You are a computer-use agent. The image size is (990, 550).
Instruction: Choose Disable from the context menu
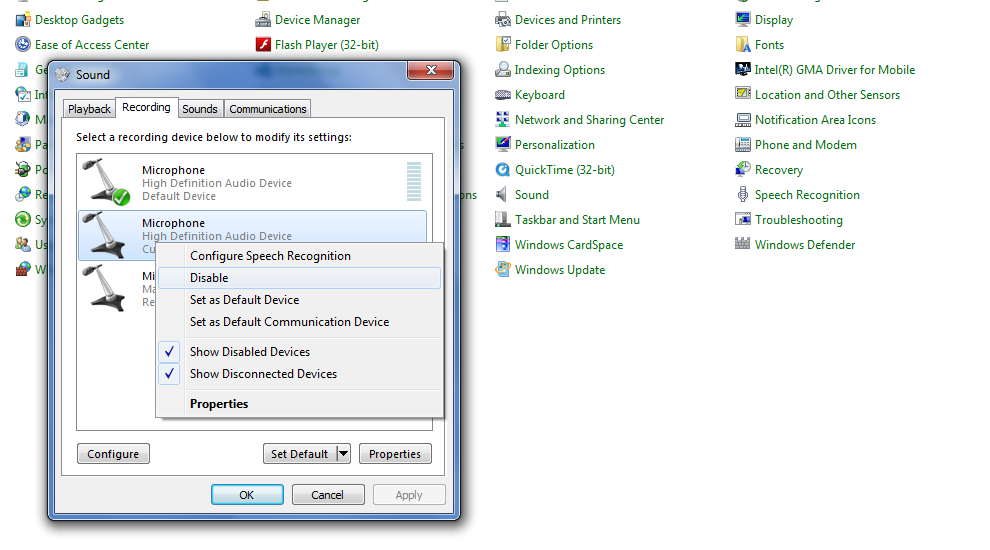coord(209,278)
